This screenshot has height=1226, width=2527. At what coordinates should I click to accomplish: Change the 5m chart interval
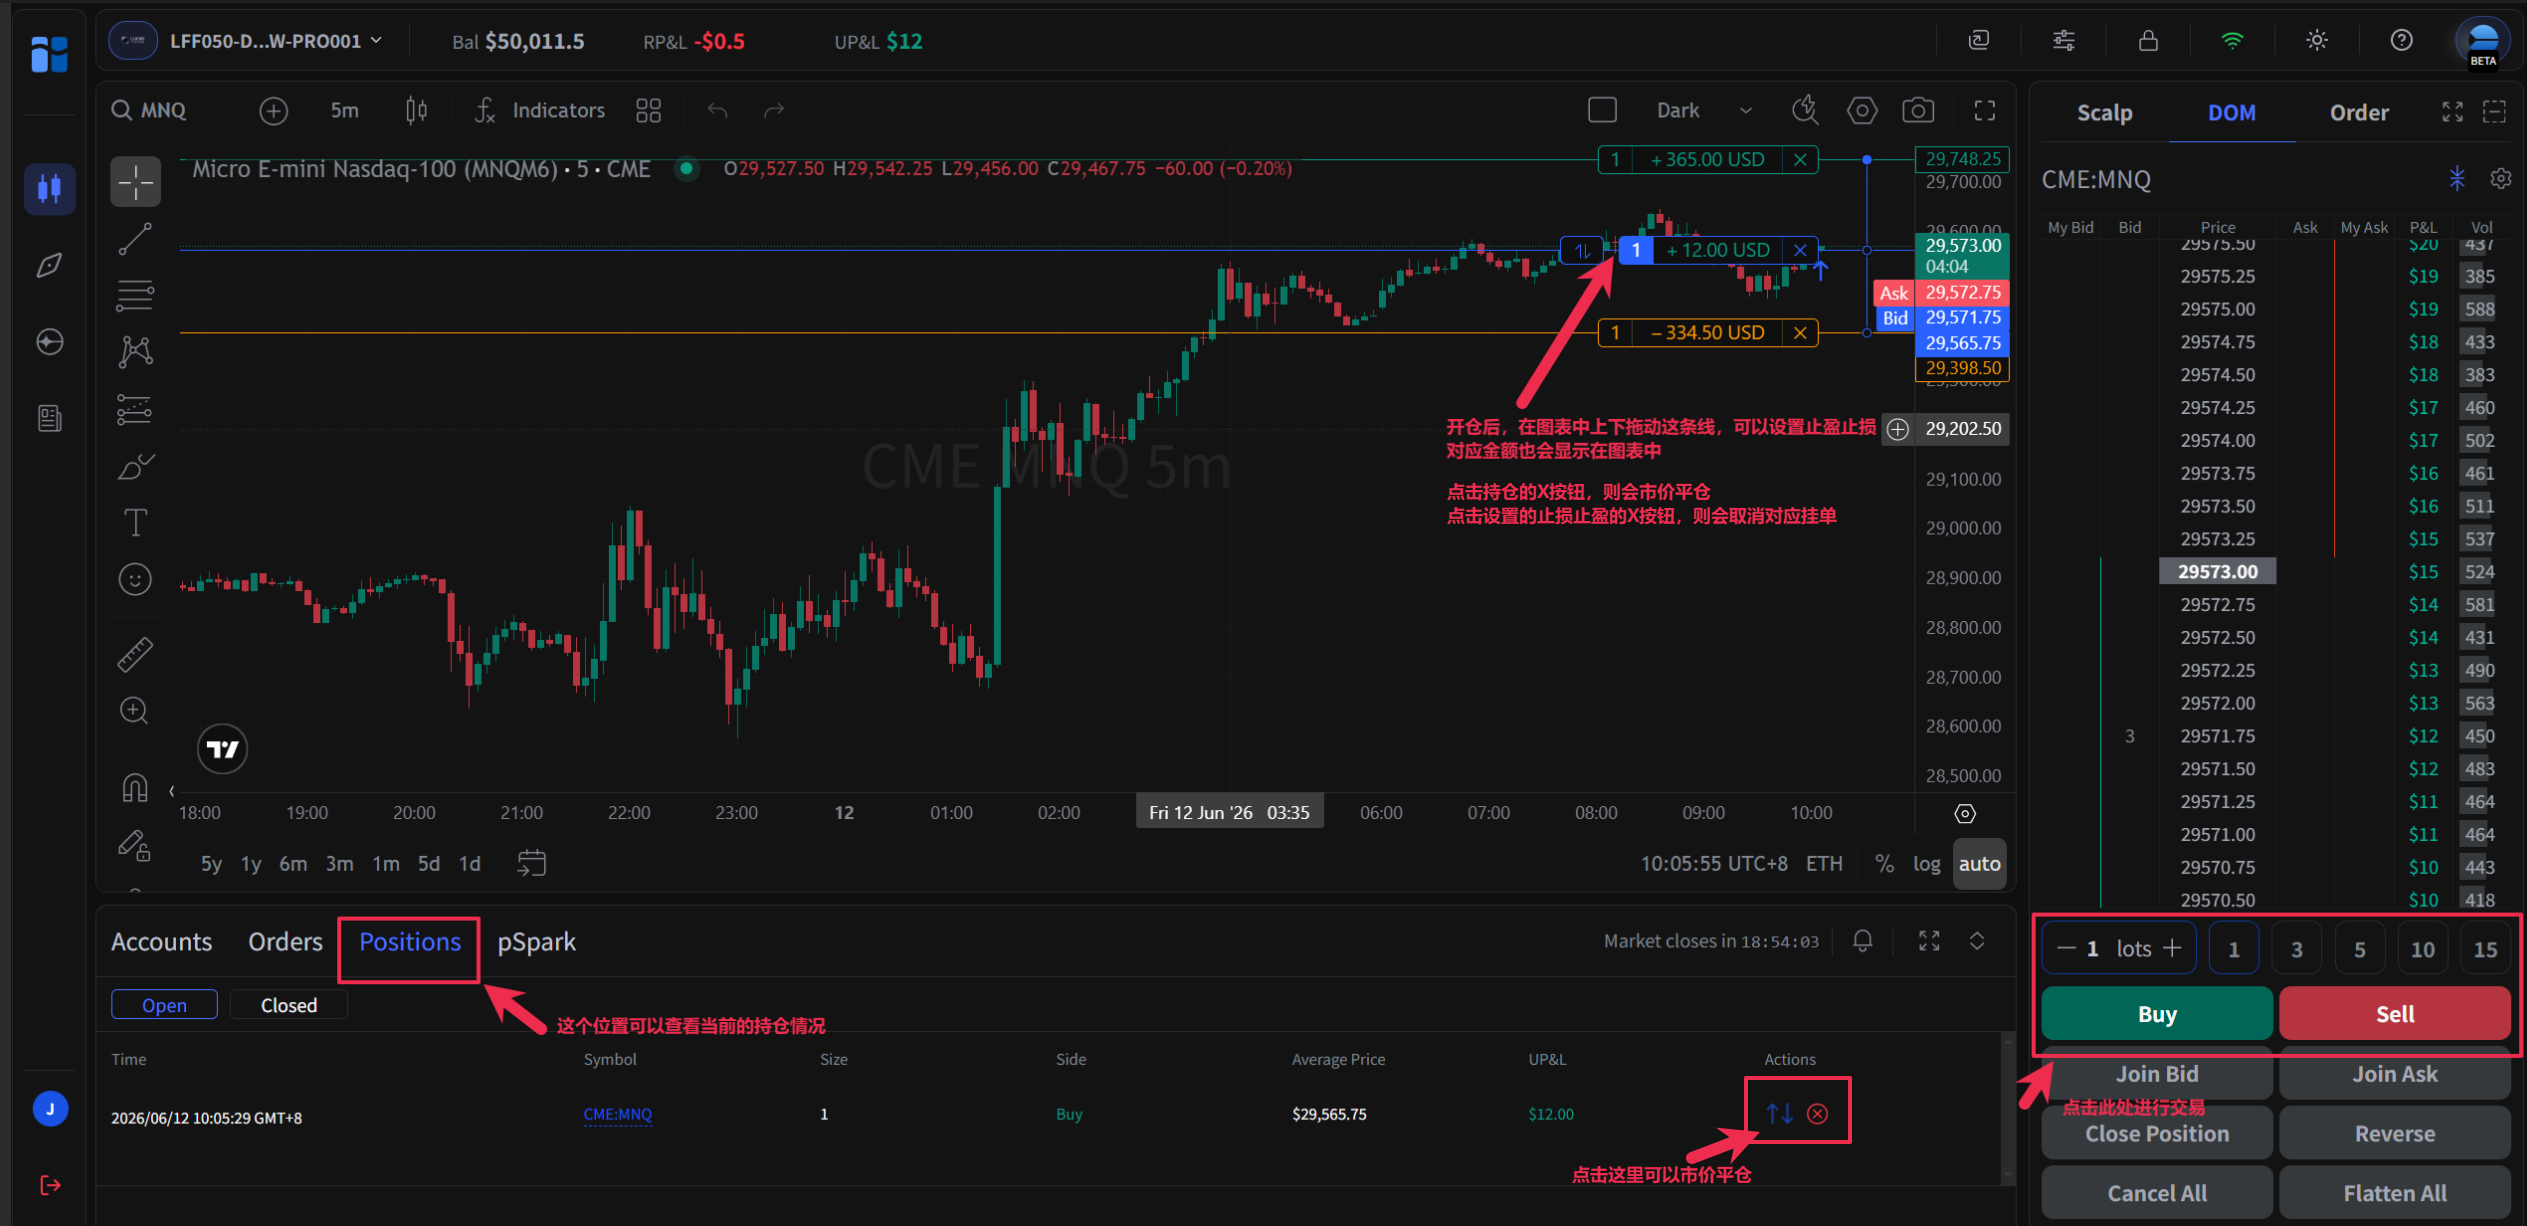[x=345, y=111]
